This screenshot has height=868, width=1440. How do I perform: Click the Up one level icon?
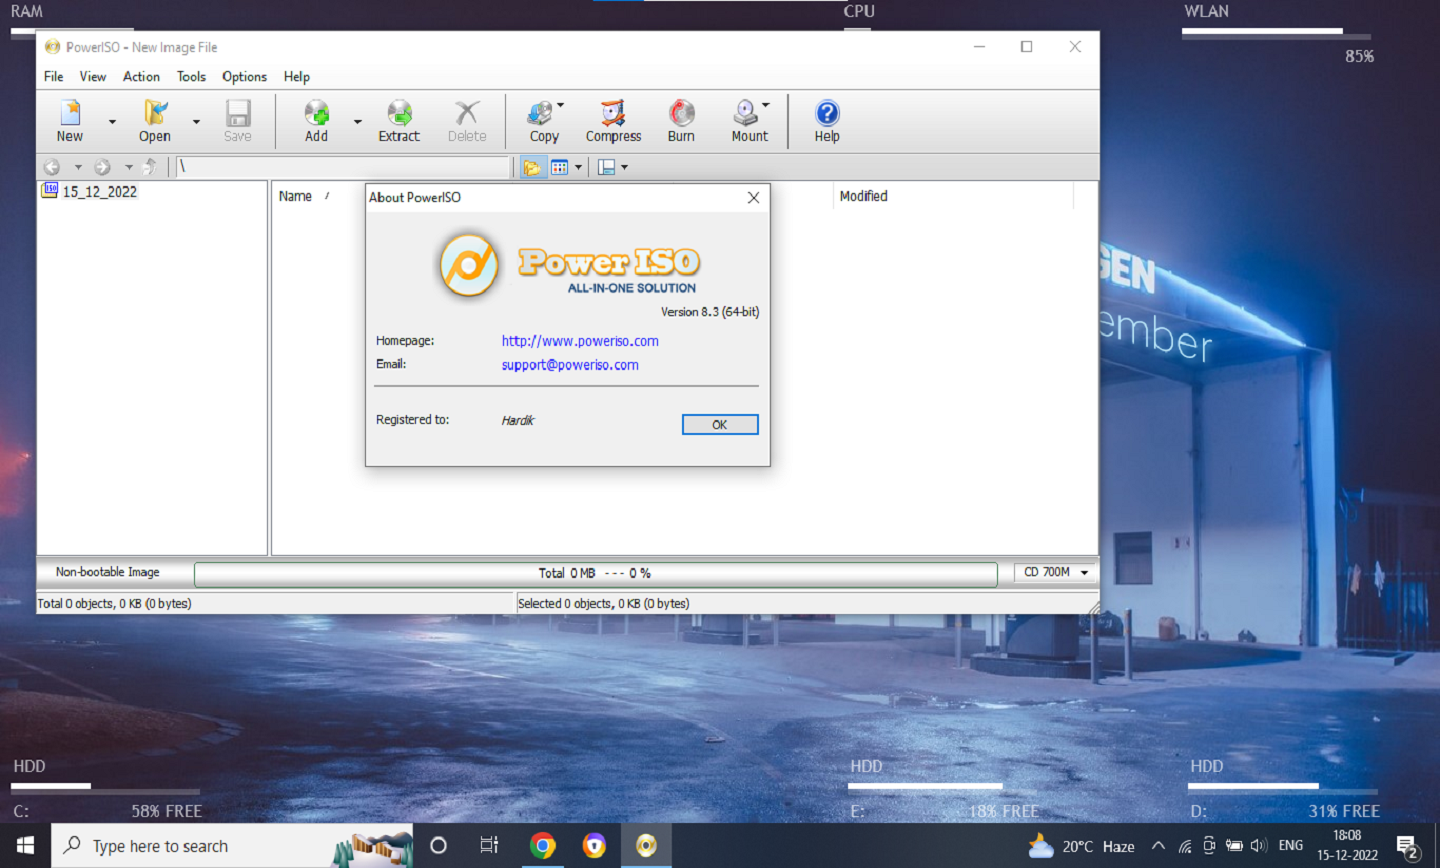(150, 167)
